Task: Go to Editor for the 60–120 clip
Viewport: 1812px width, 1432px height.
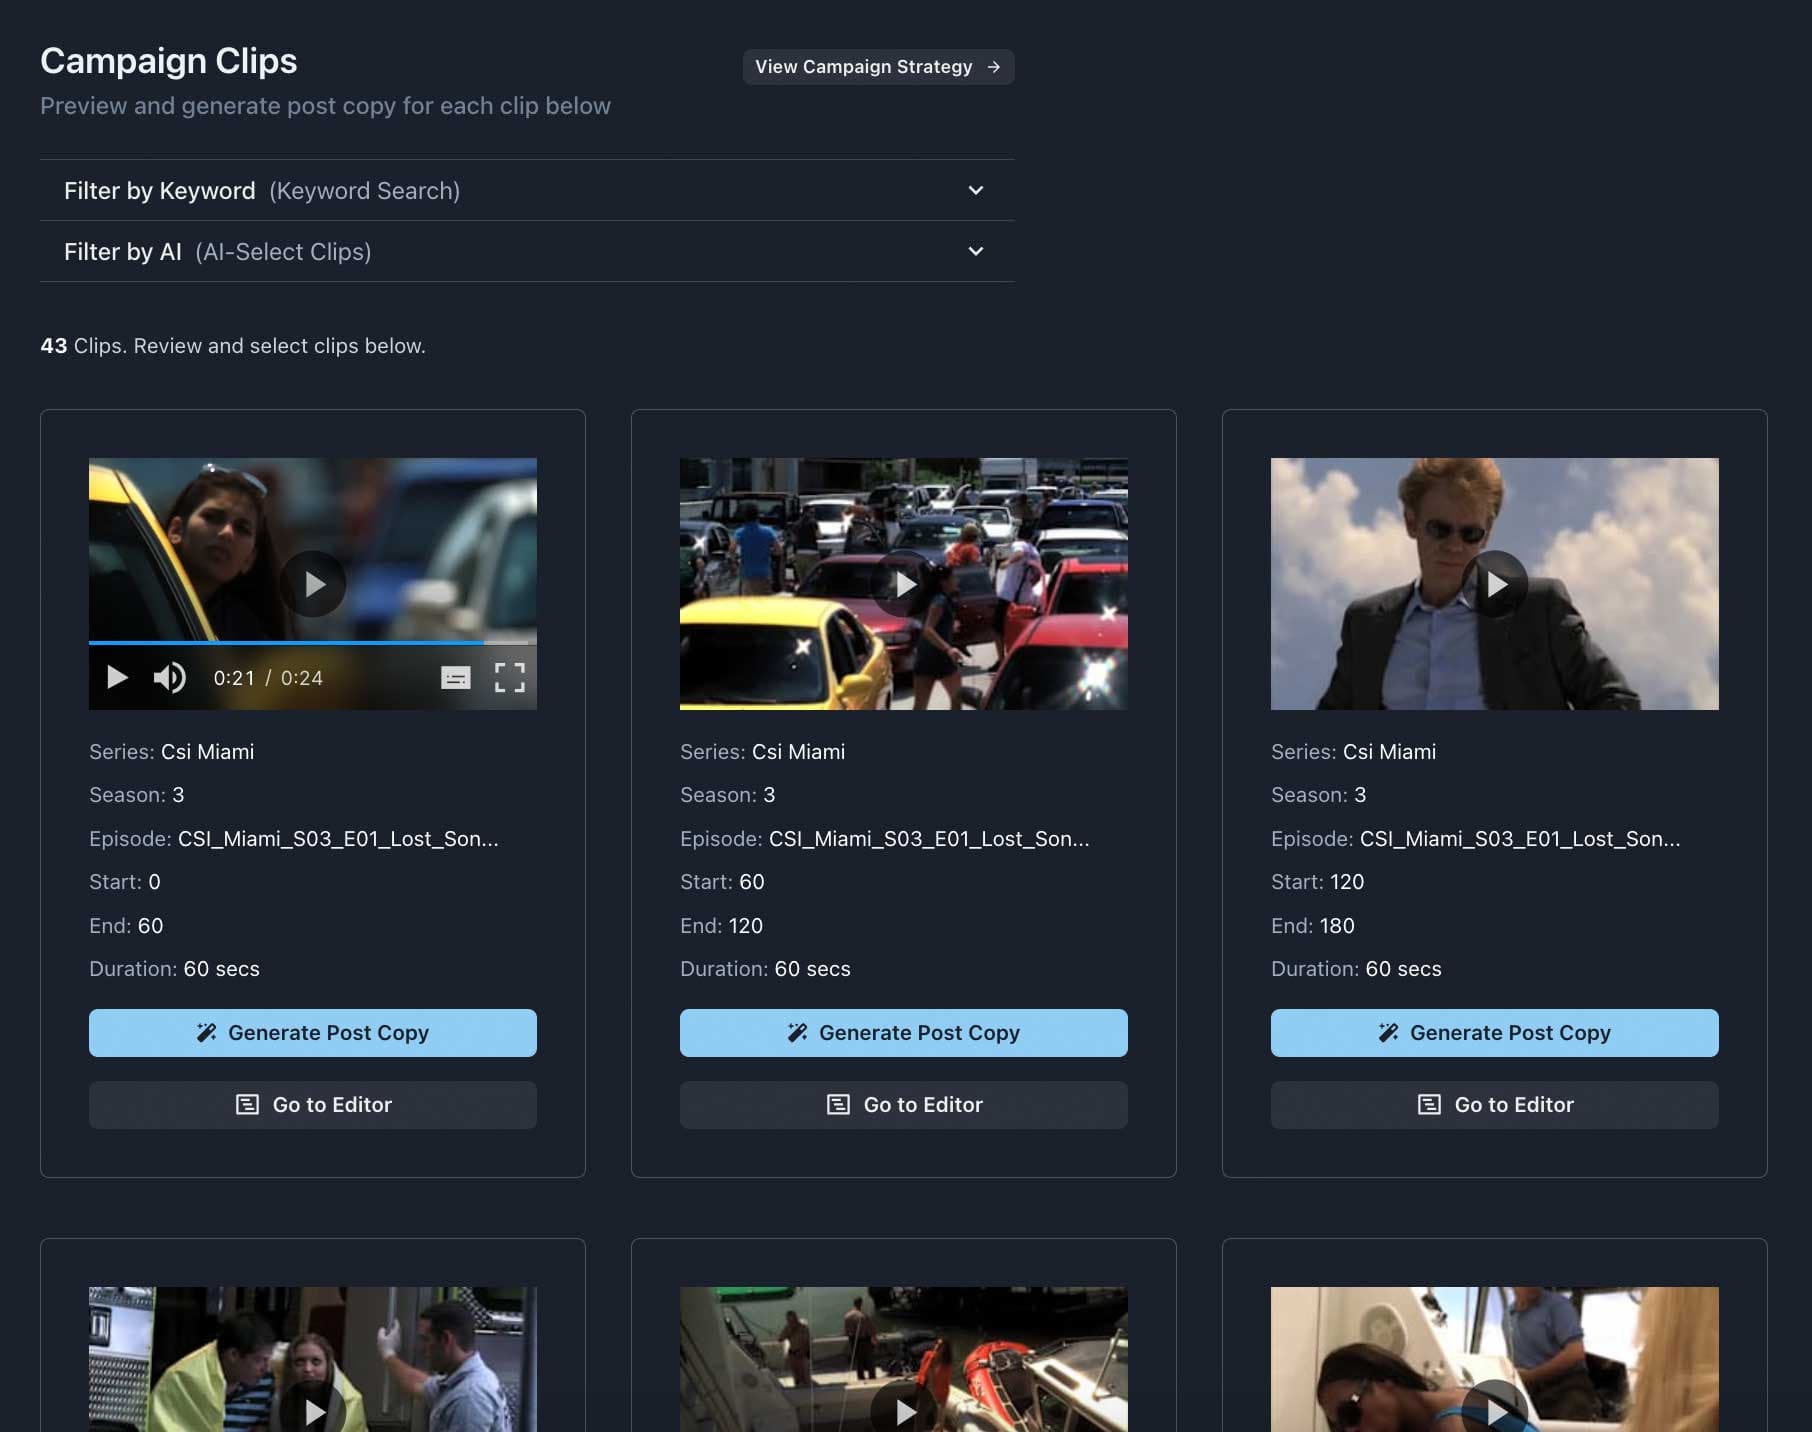Action: (x=904, y=1105)
